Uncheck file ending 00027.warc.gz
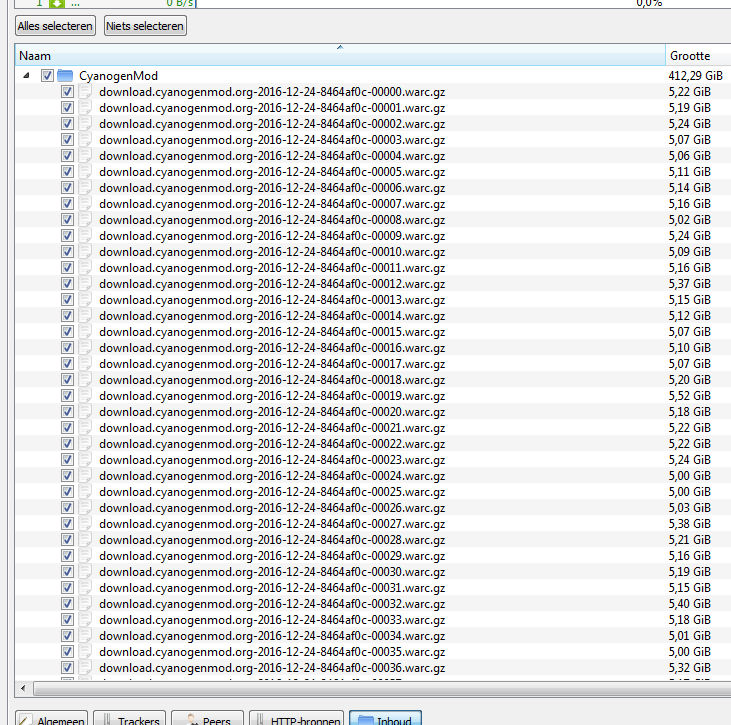 (x=67, y=524)
